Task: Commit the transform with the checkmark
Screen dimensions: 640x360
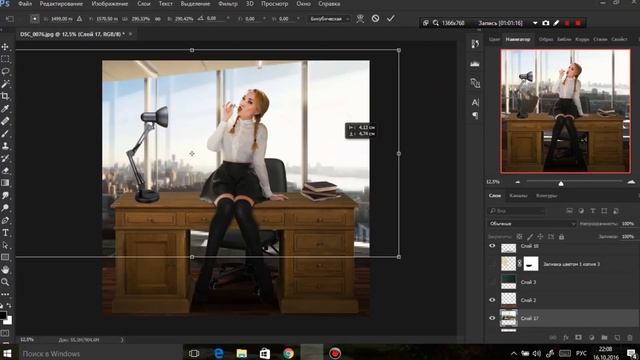Action: (391, 18)
